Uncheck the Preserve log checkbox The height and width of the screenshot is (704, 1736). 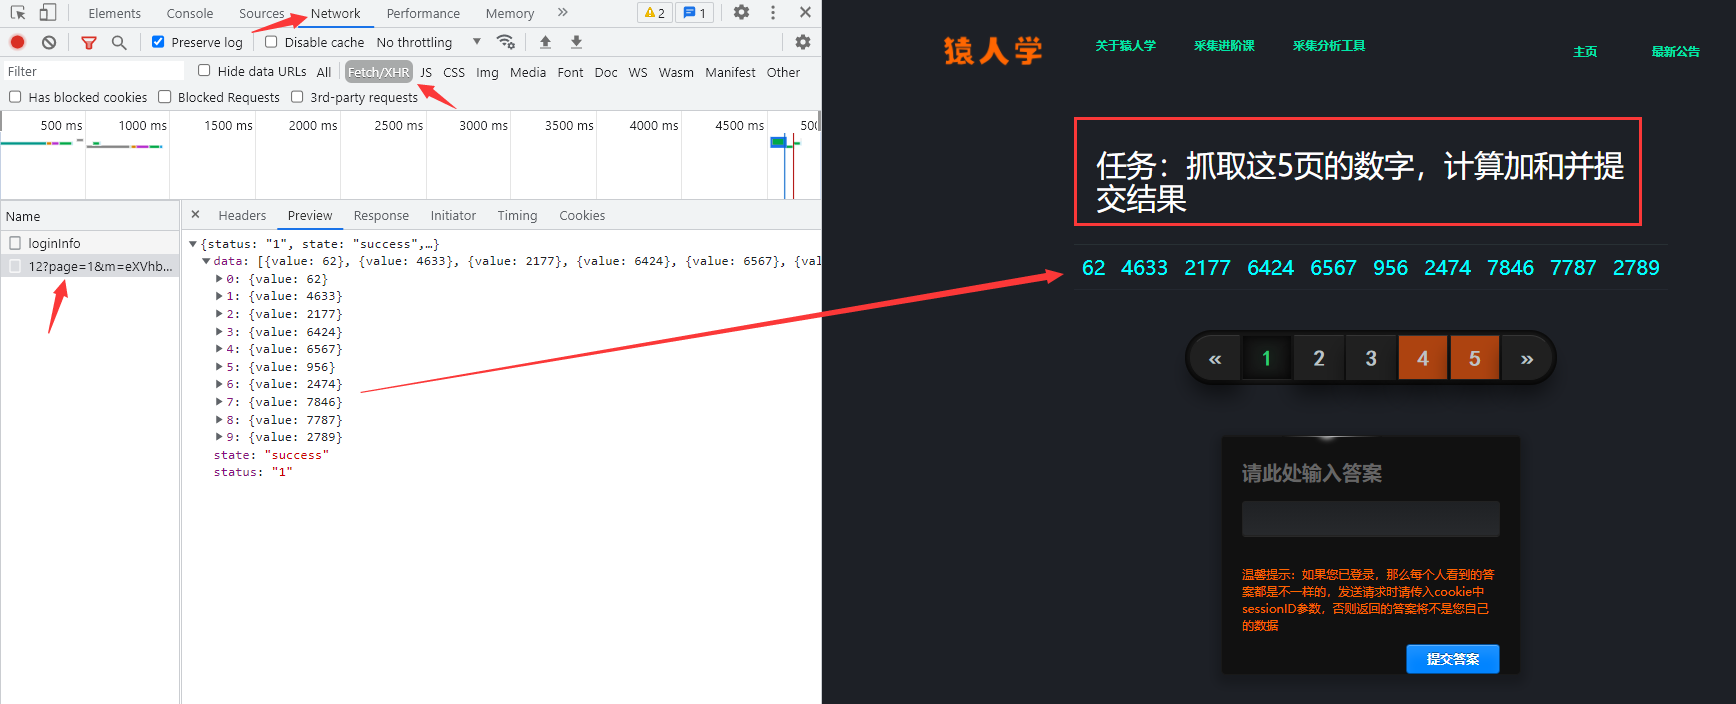pyautogui.click(x=158, y=42)
